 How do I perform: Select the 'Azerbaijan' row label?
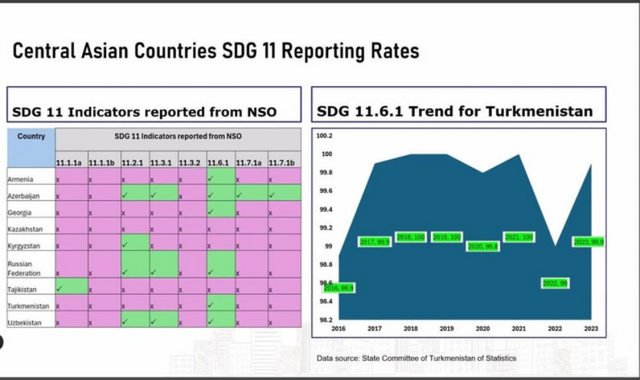[x=24, y=196]
